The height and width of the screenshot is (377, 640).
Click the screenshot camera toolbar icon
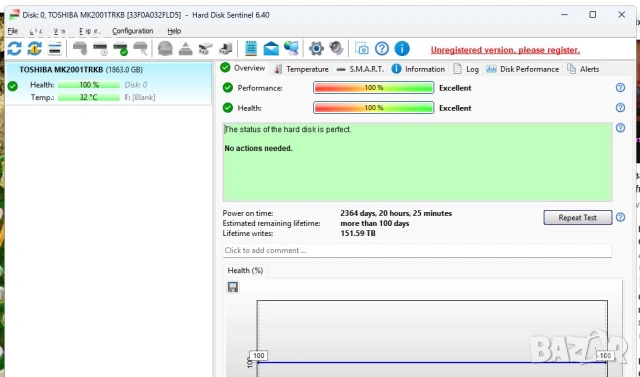(x=362, y=49)
